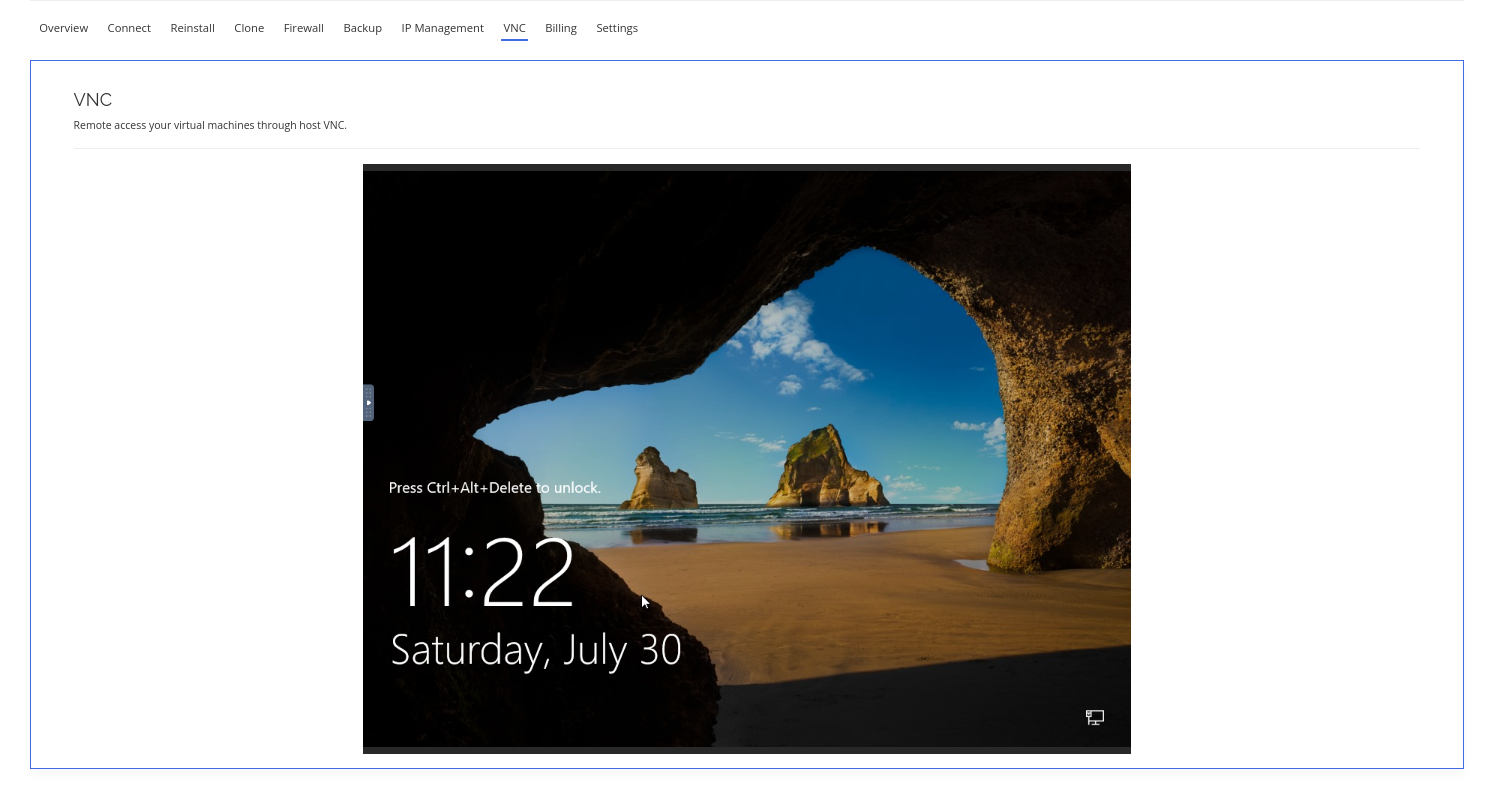Image resolution: width=1486 pixels, height=805 pixels.
Task: Expand the noVNC control bar handle
Action: tap(368, 402)
